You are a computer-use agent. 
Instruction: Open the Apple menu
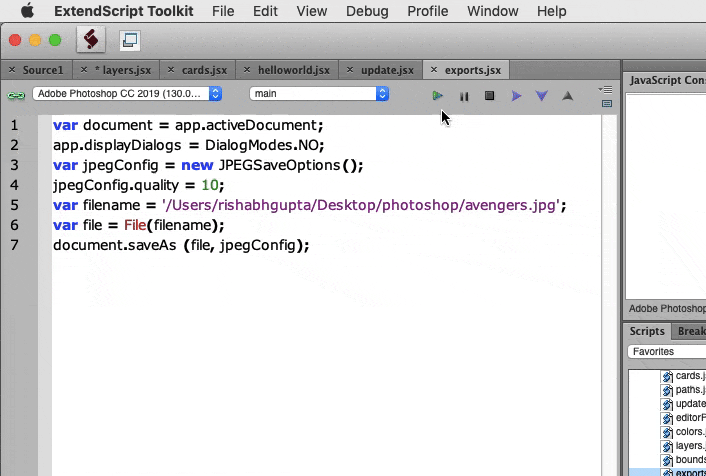click(x=27, y=11)
